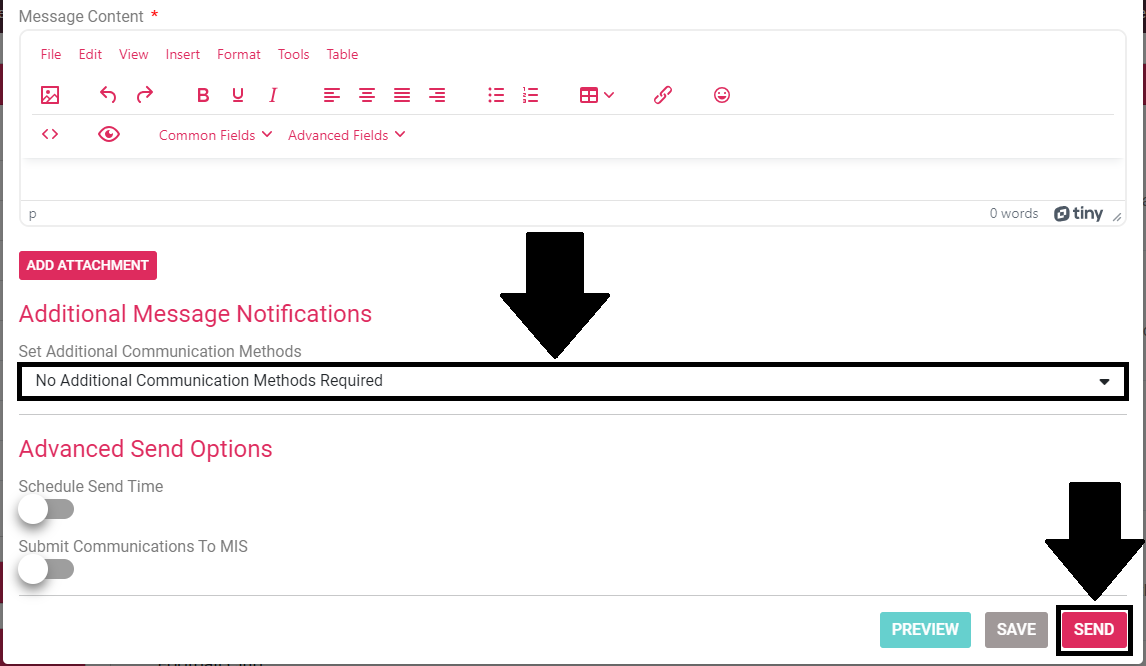Turn on Submit Communications To MIS
1146x666 pixels.
pos(46,570)
